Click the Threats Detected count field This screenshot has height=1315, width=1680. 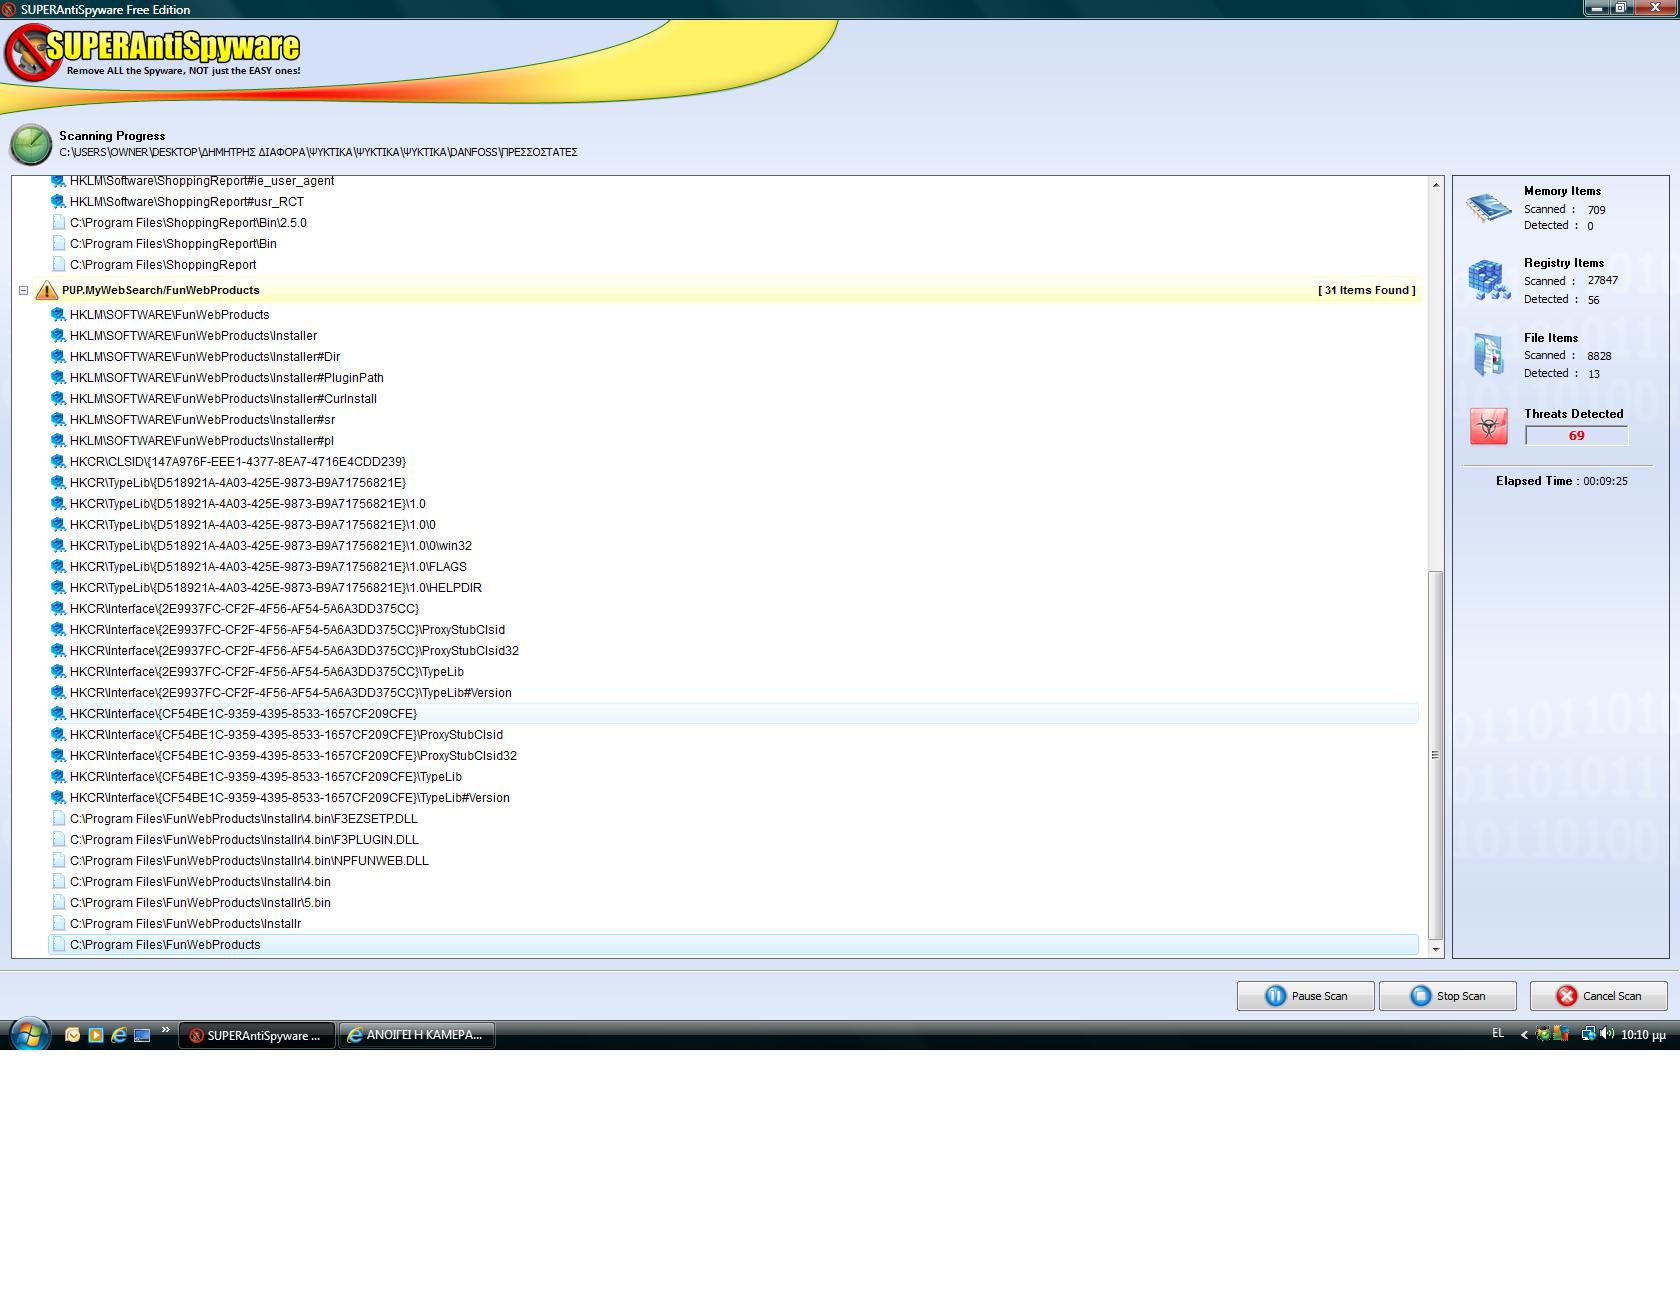[x=1576, y=436]
